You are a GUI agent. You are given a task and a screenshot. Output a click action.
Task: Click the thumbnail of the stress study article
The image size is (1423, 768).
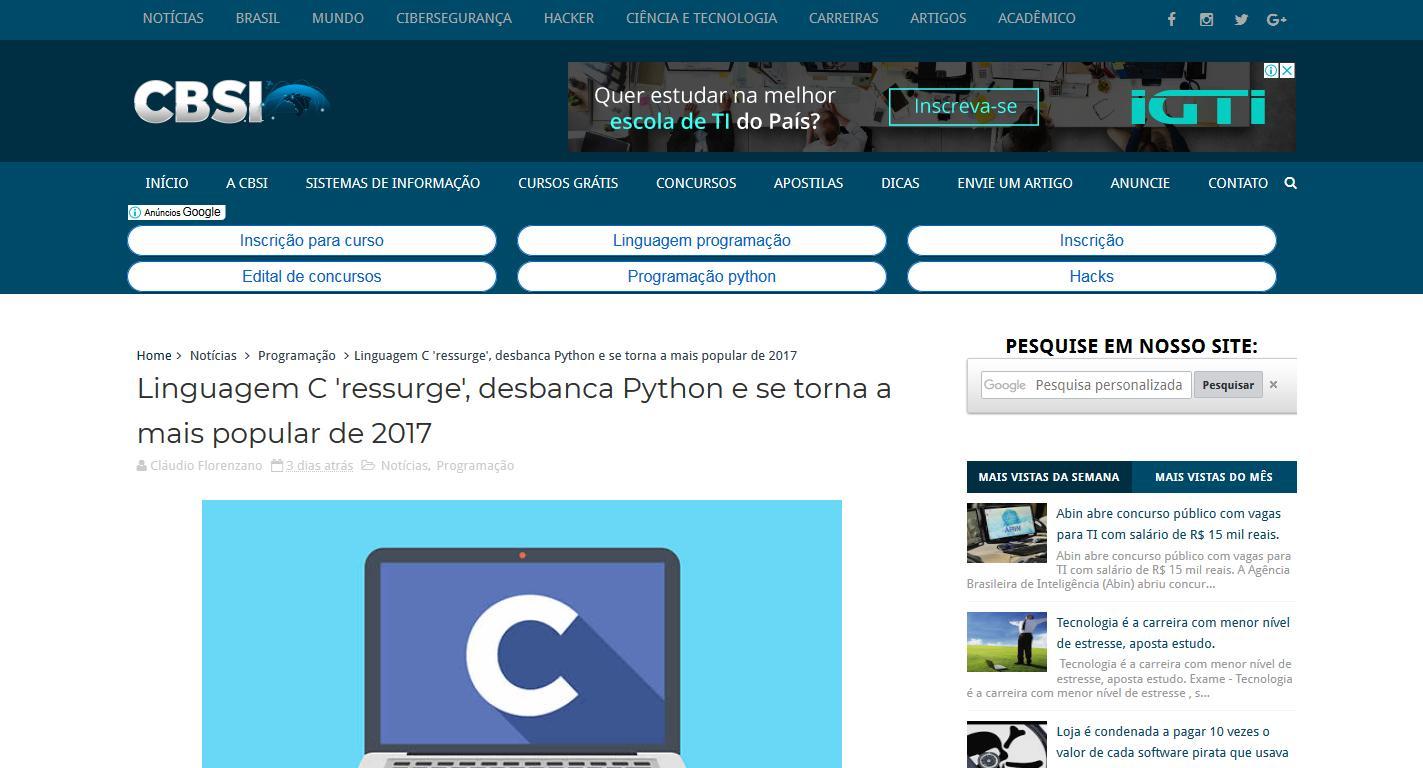tap(1006, 642)
